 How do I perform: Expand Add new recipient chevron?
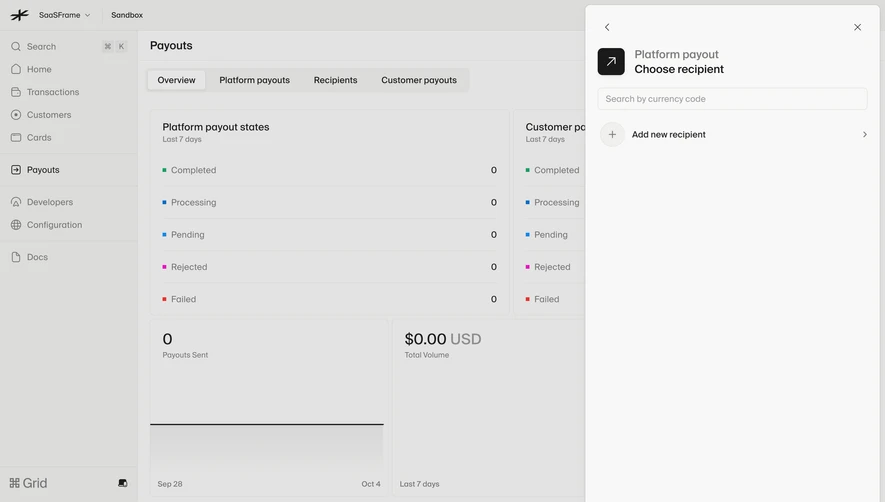(x=865, y=134)
